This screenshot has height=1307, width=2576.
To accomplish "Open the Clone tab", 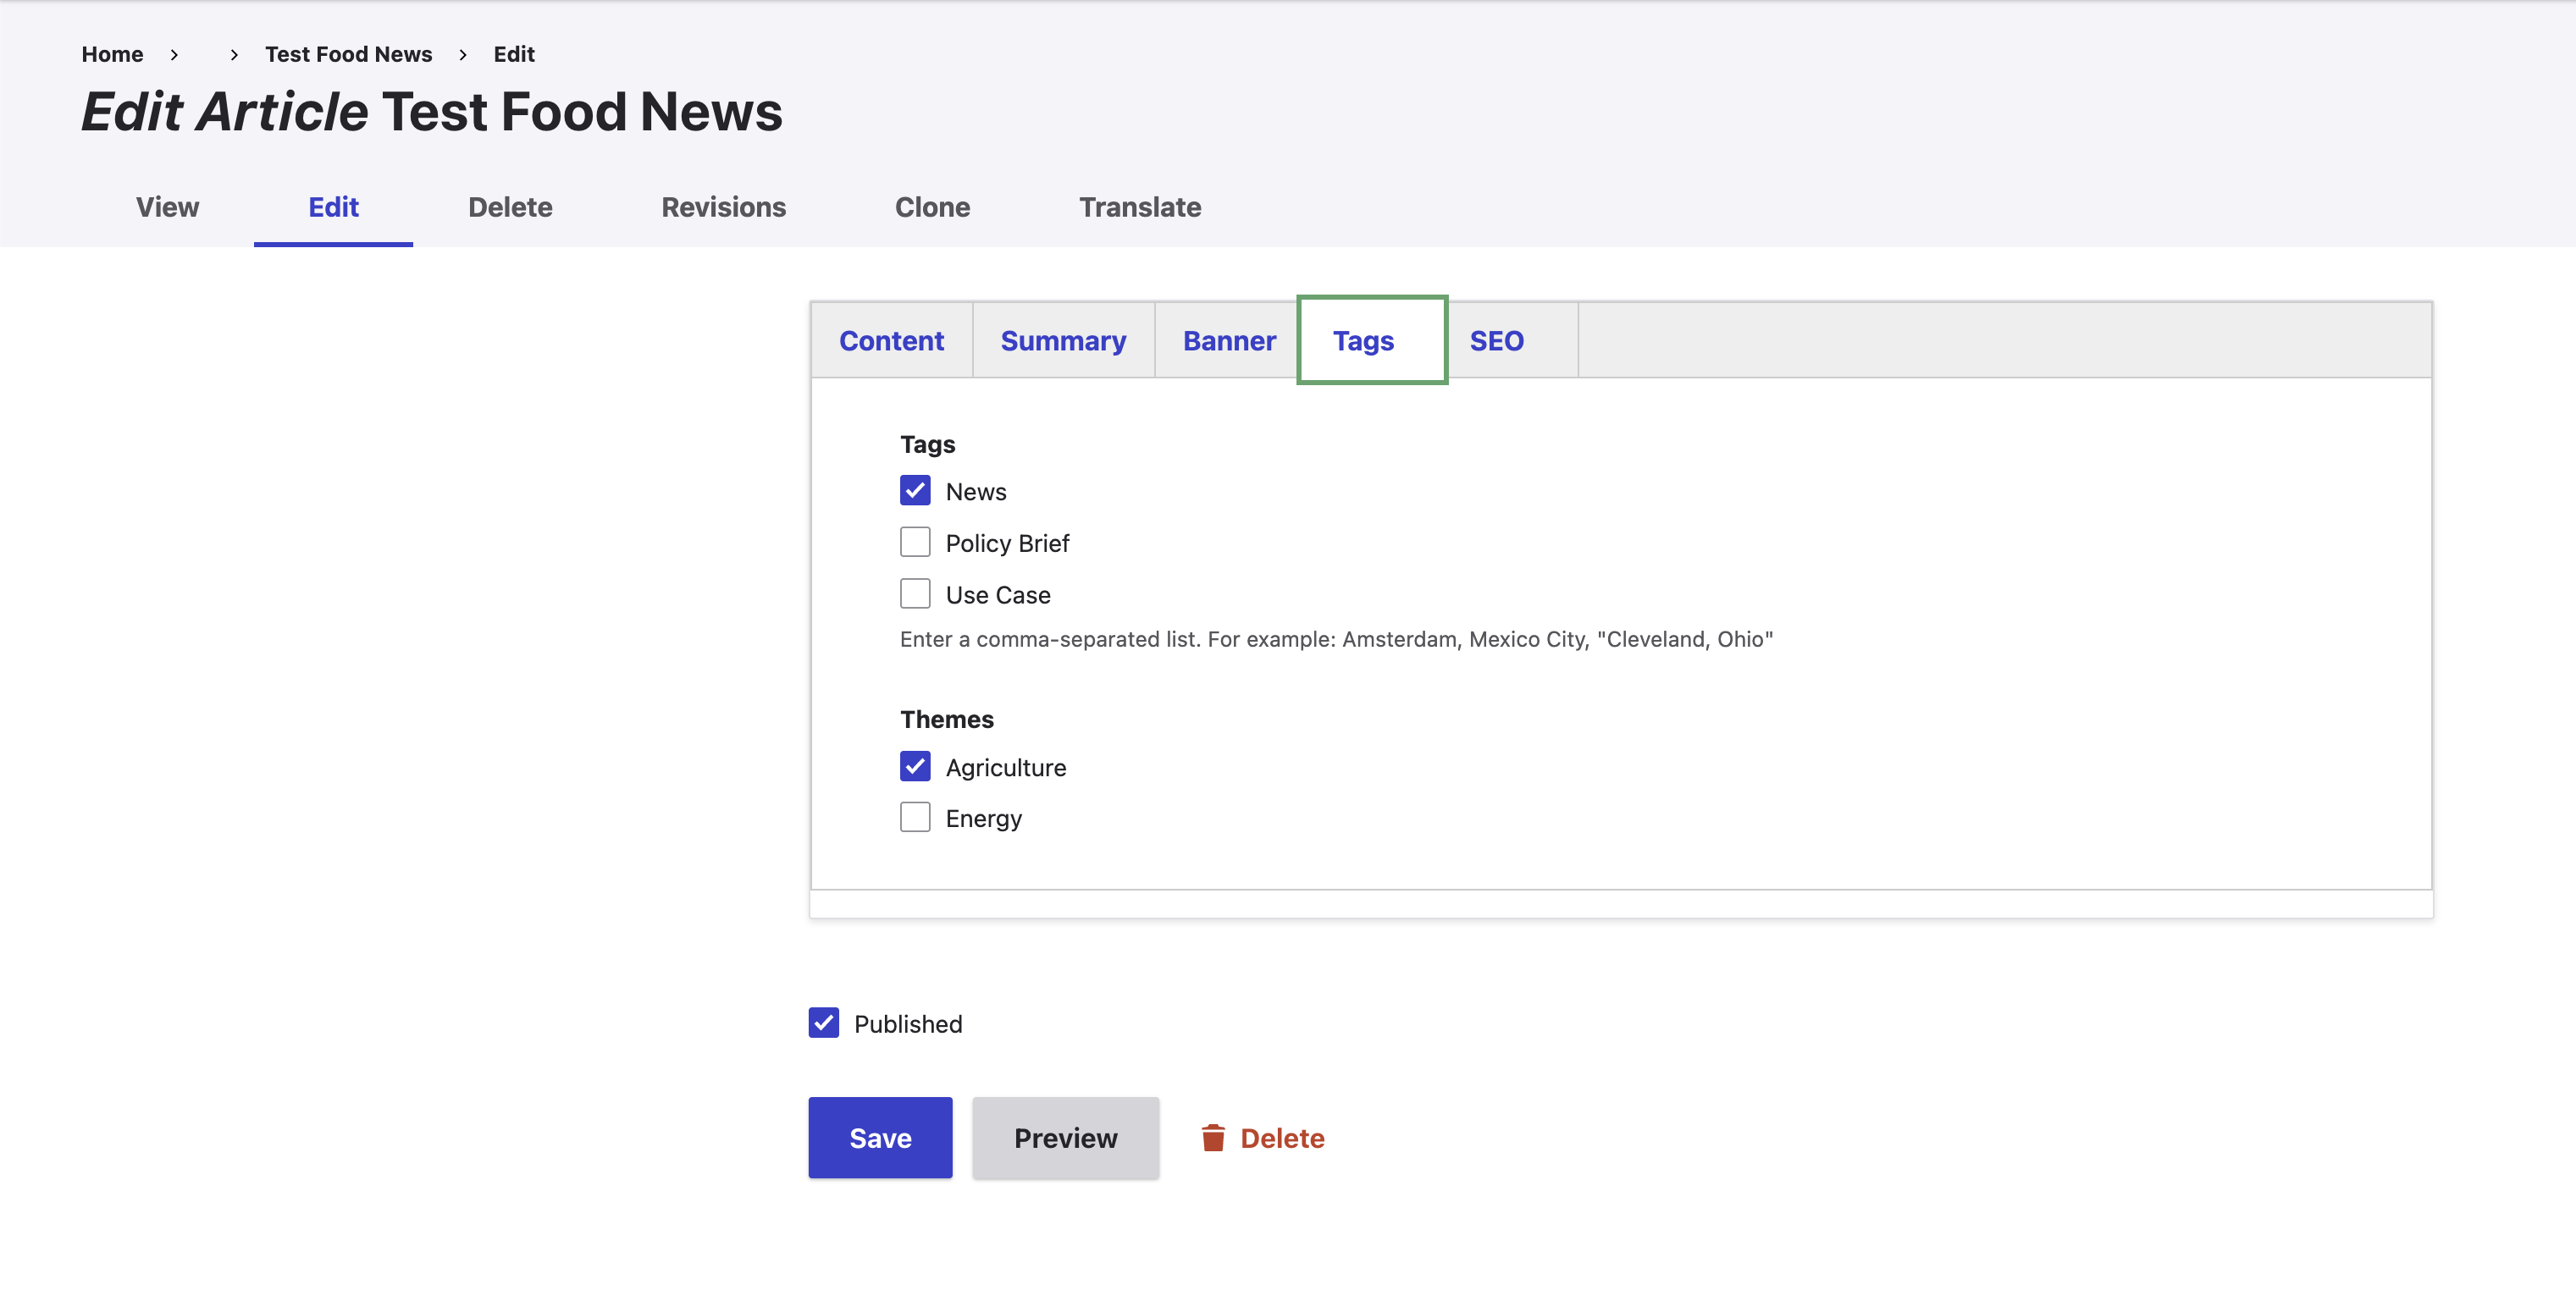I will [x=932, y=207].
